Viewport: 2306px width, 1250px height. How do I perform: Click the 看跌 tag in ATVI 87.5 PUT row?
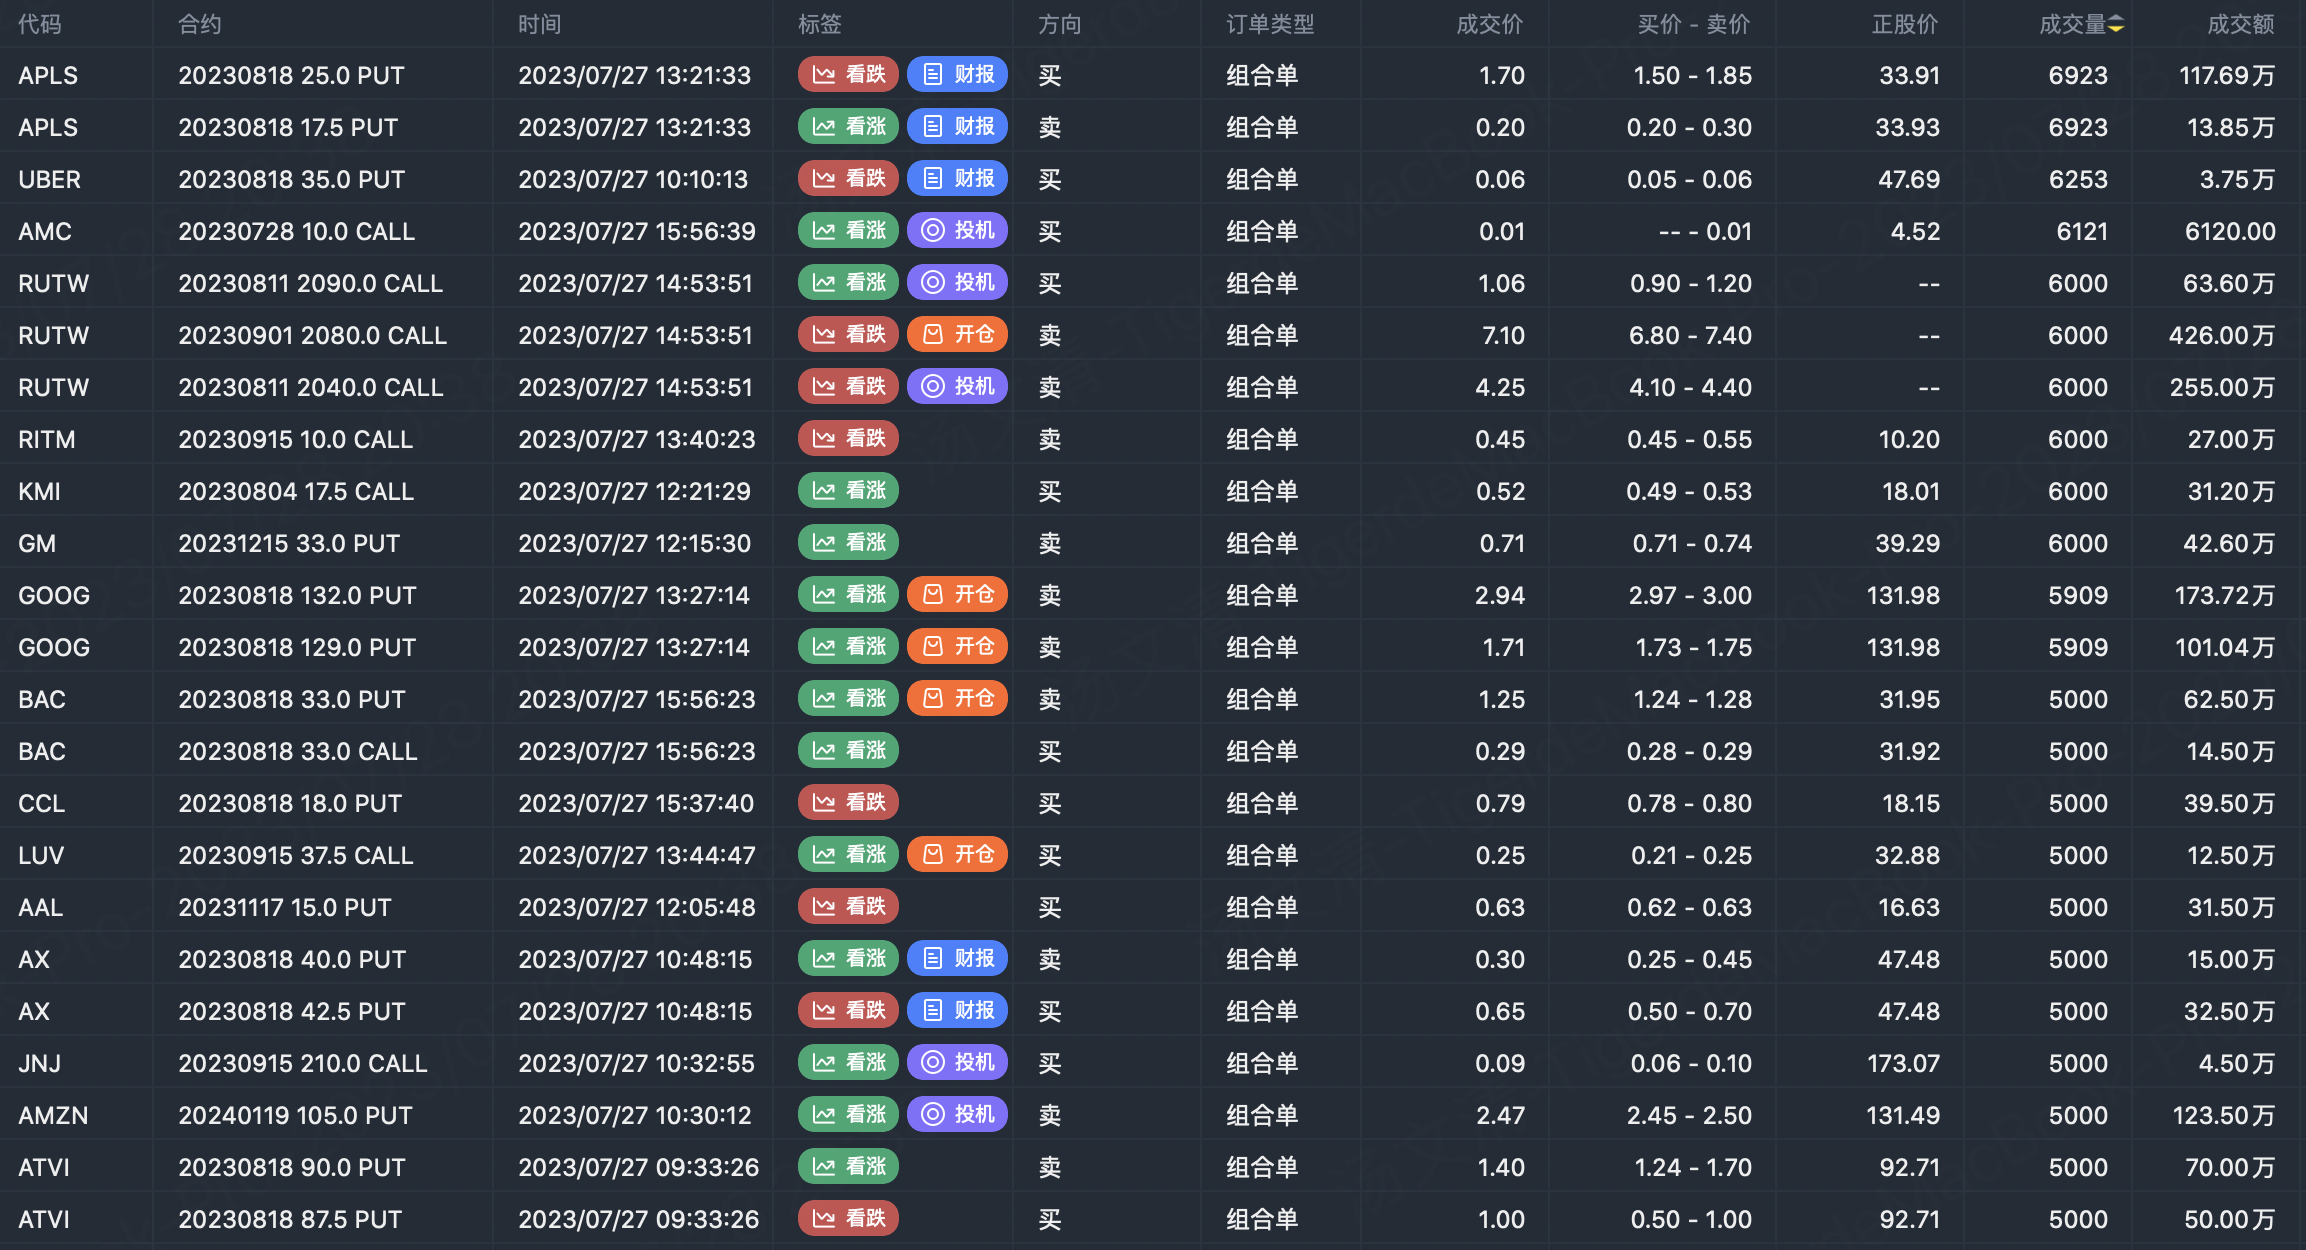pyautogui.click(x=848, y=1219)
